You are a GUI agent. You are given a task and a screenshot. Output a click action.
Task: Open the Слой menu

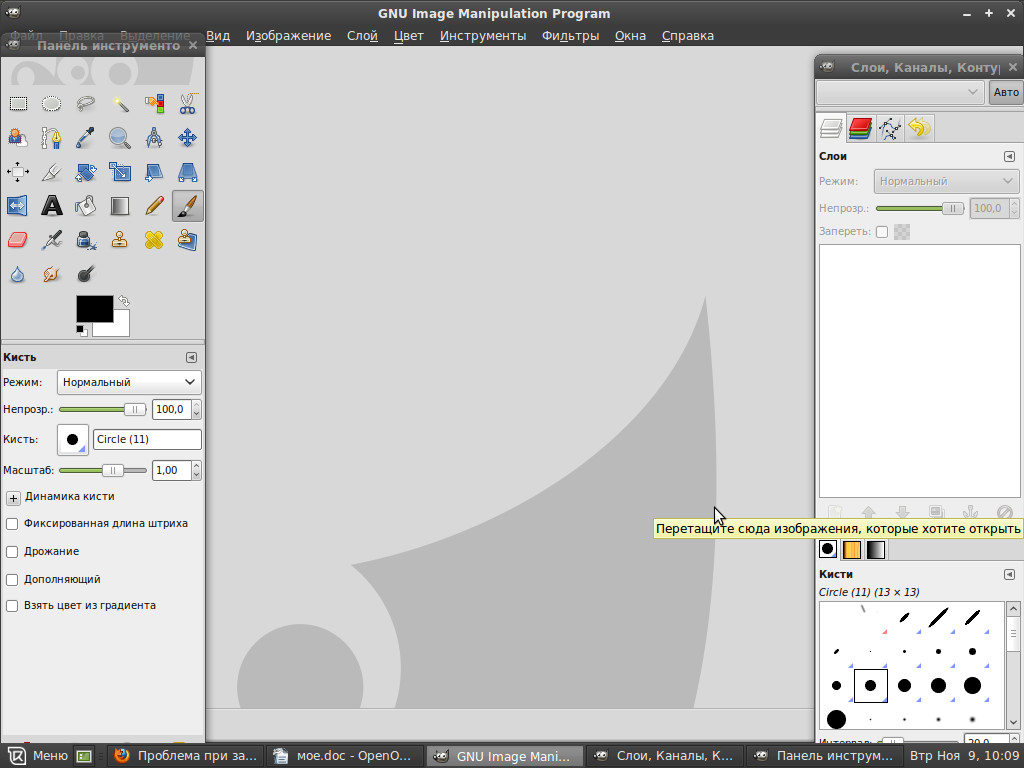tap(362, 36)
